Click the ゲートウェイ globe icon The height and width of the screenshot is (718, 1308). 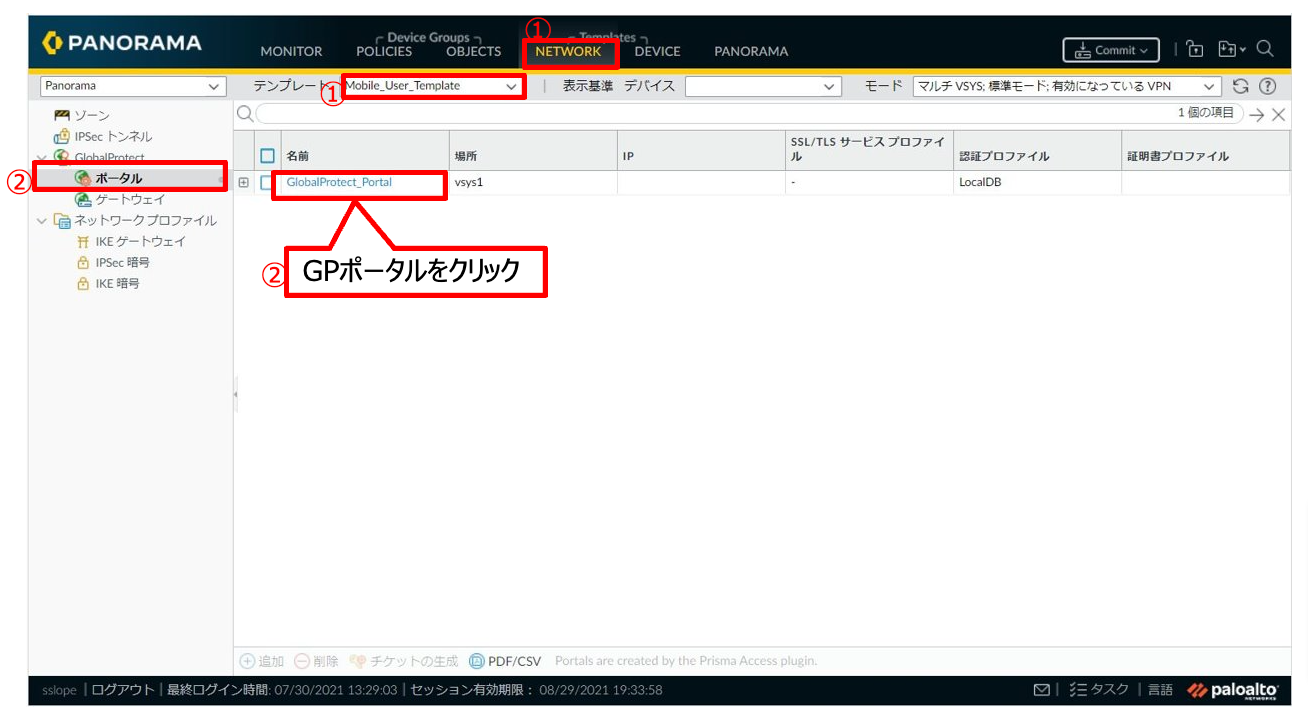pos(83,199)
